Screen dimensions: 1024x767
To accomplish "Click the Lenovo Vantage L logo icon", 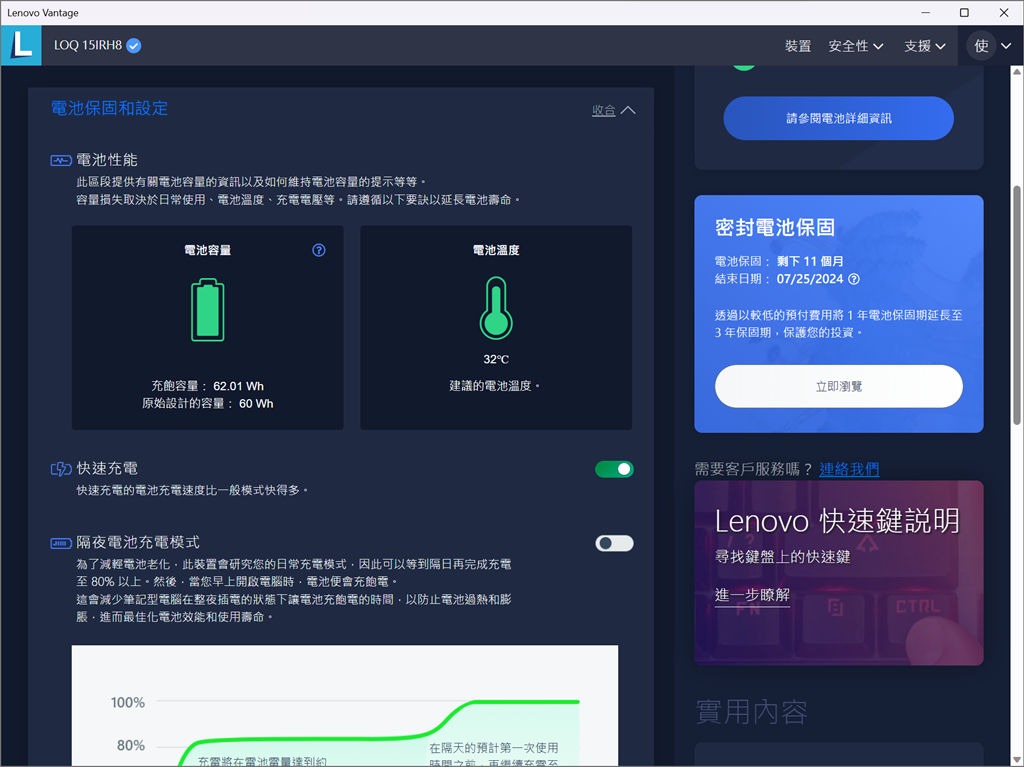I will (x=20, y=46).
